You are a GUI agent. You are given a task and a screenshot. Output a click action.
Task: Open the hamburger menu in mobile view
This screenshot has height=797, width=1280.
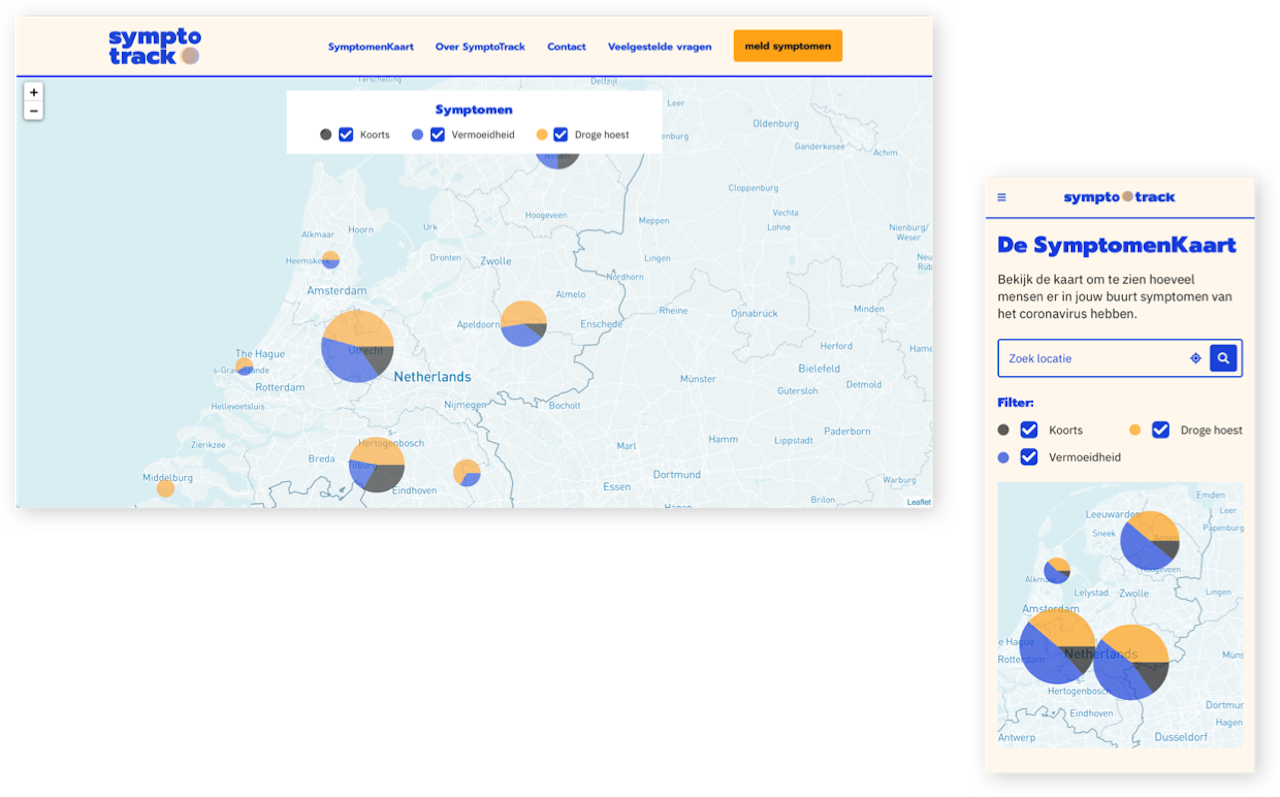point(1002,197)
